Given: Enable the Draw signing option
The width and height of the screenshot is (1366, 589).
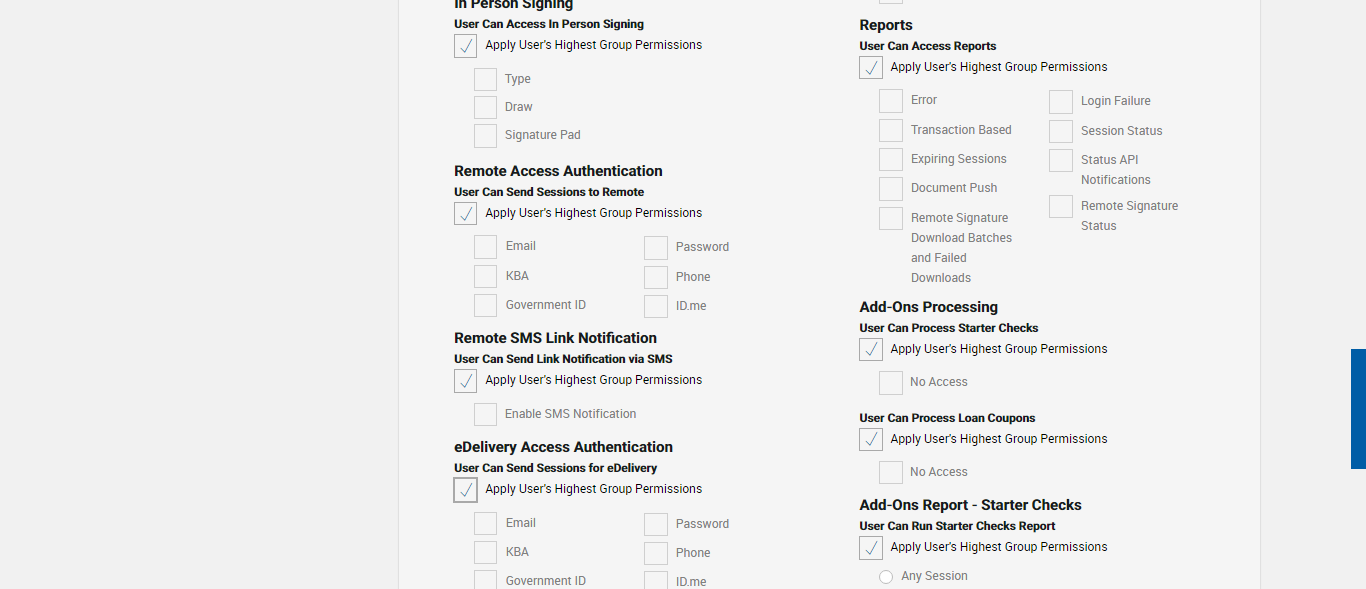Looking at the screenshot, I should [485, 108].
